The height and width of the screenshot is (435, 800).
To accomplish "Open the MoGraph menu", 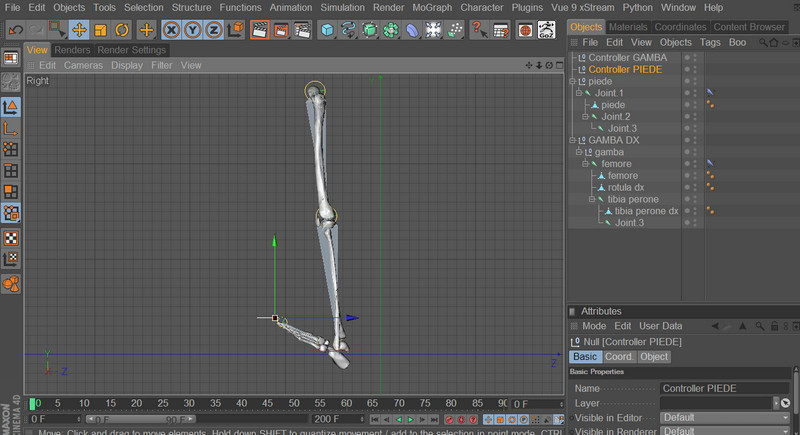I will click(433, 7).
